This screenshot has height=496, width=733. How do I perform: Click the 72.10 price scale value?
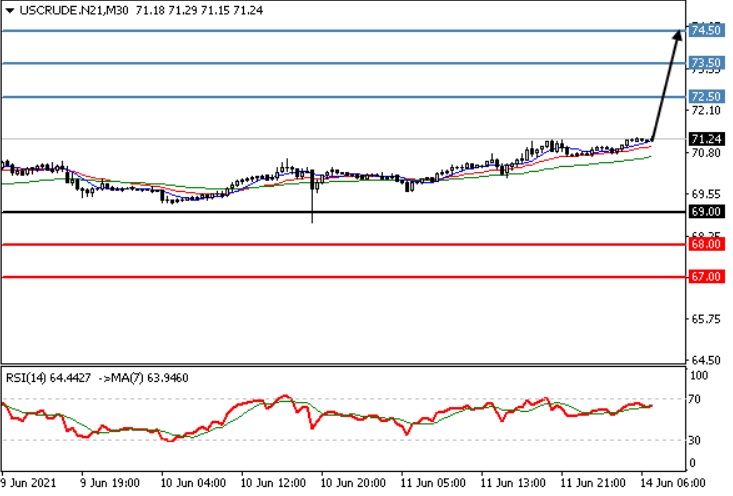point(706,110)
